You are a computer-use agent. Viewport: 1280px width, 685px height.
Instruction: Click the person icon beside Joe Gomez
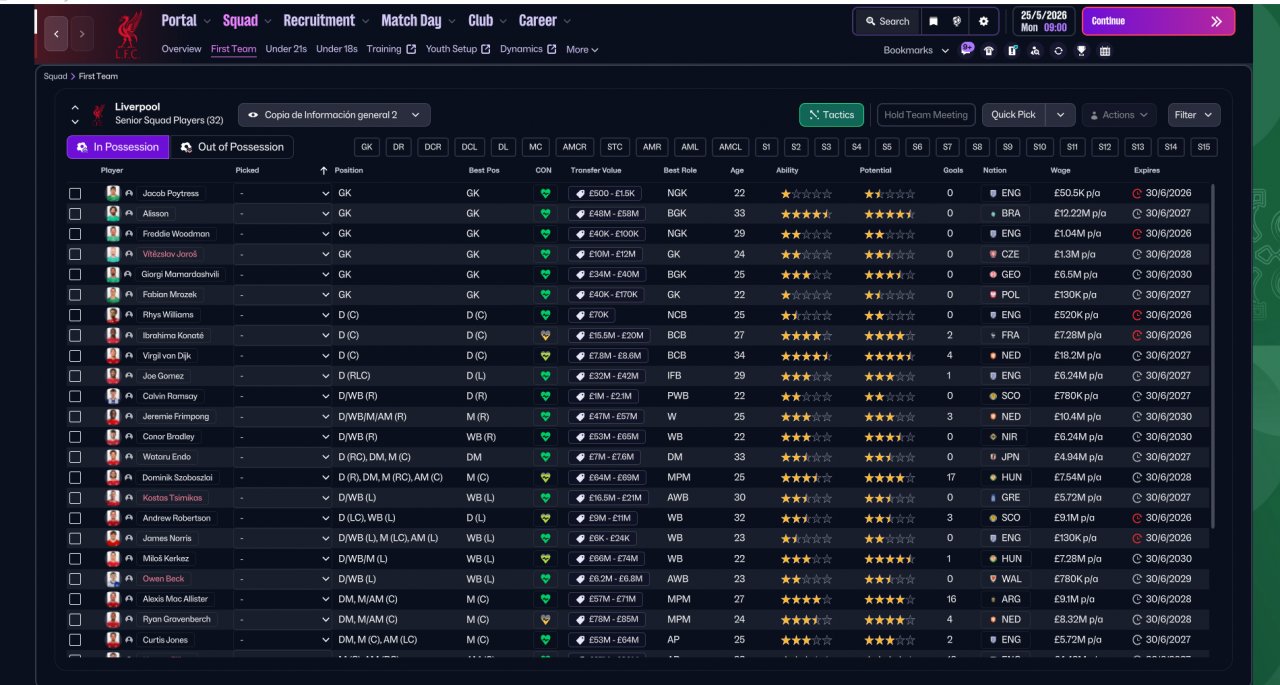point(129,376)
